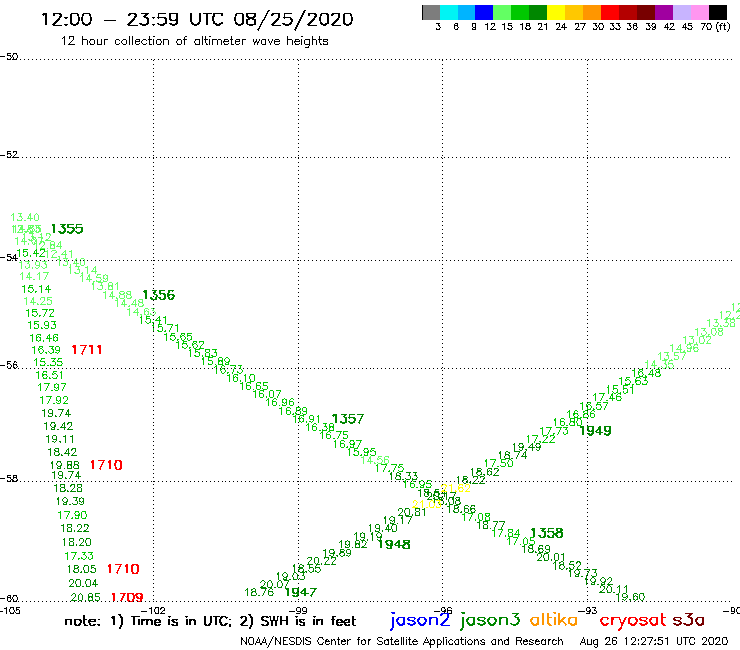Screen dimensions: 740x650
Task: Click the note 'Time is in UTC; SWH is in feet'
Action: point(210,621)
